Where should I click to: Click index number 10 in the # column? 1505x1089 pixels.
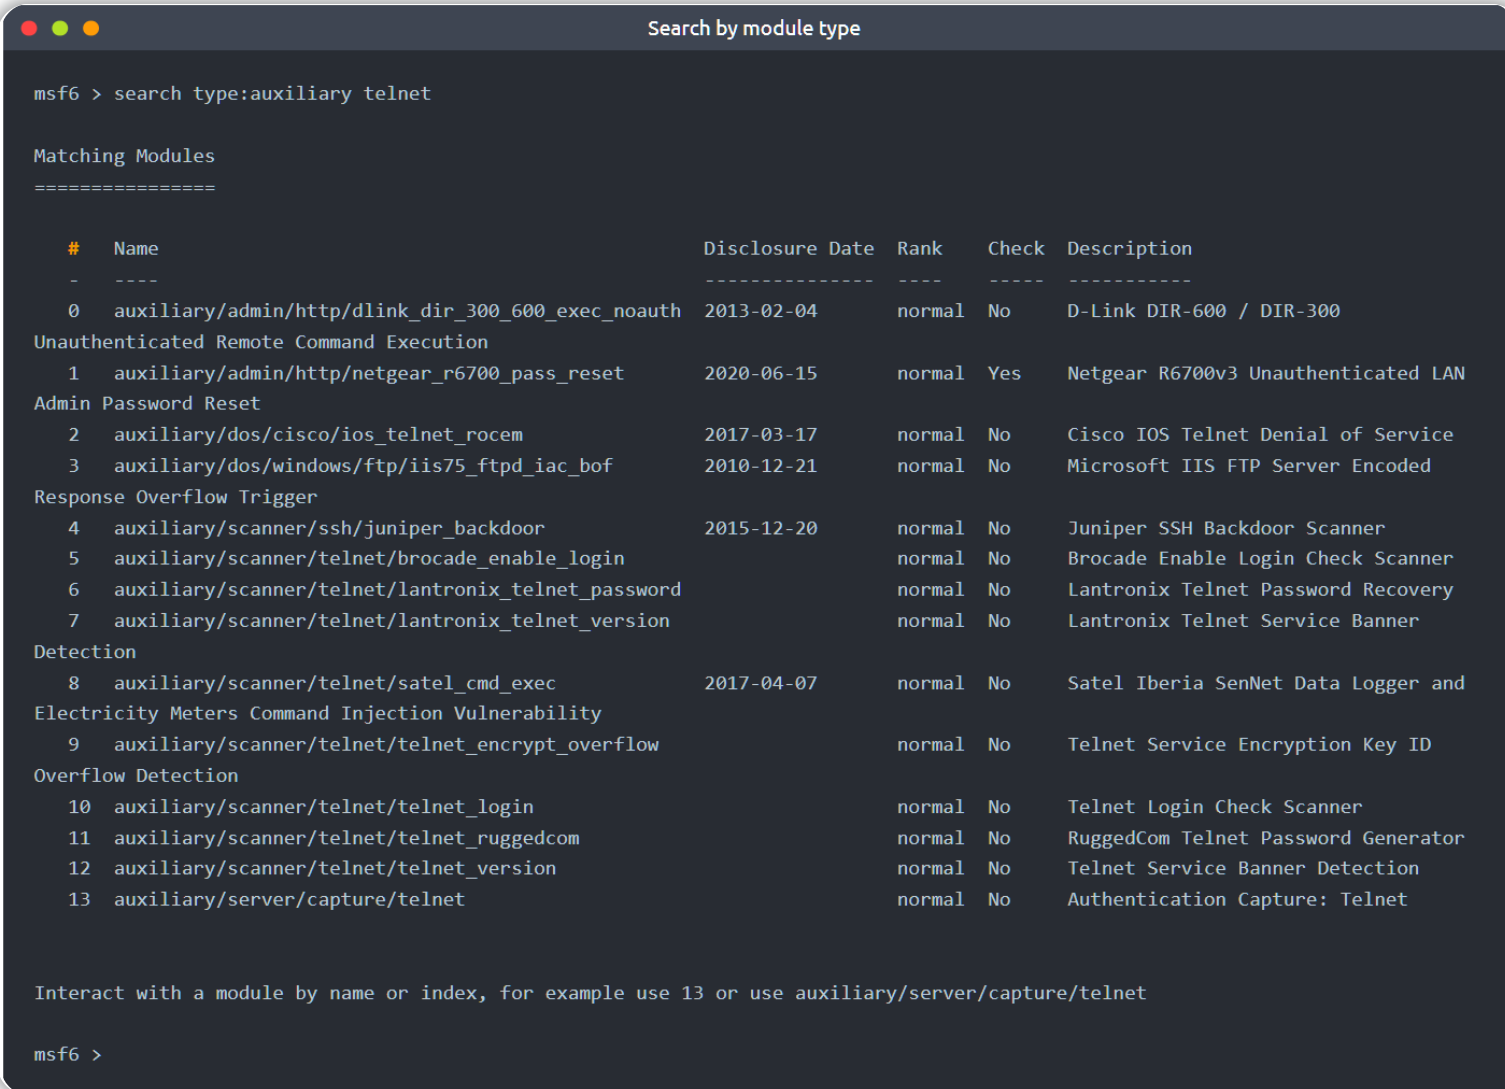pyautogui.click(x=79, y=807)
